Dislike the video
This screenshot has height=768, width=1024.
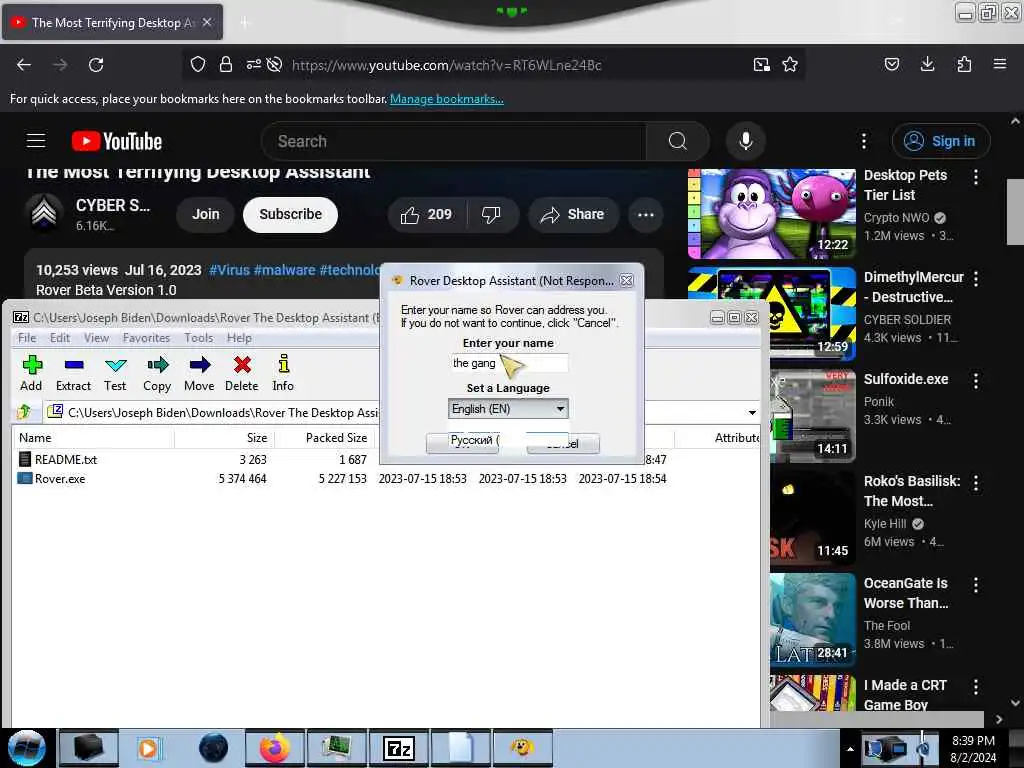point(491,214)
